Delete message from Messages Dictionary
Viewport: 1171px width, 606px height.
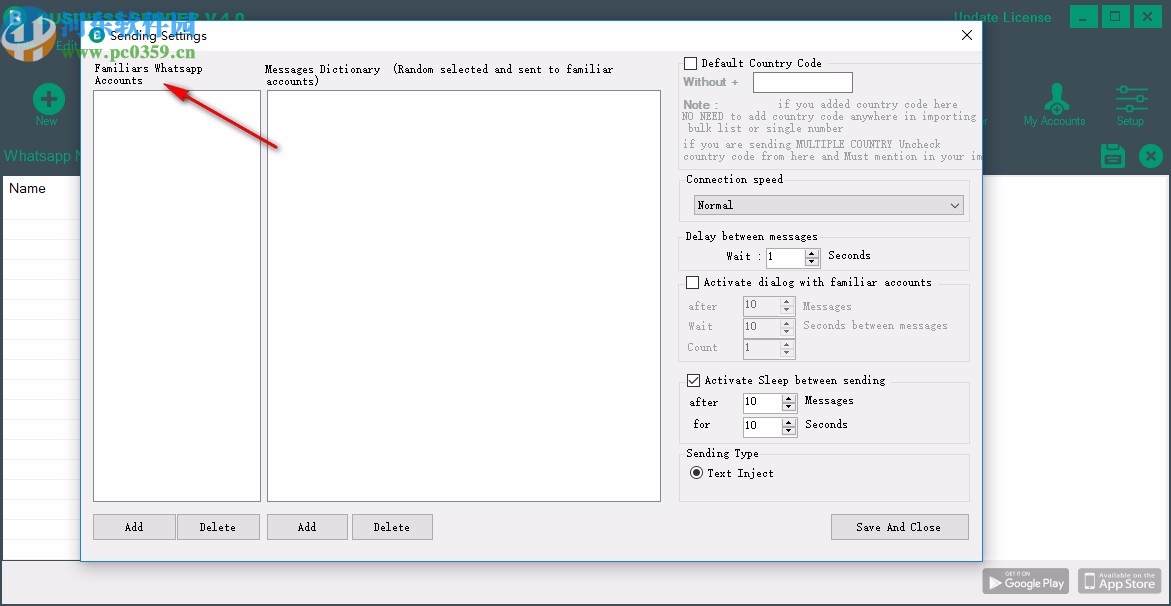[x=392, y=527]
